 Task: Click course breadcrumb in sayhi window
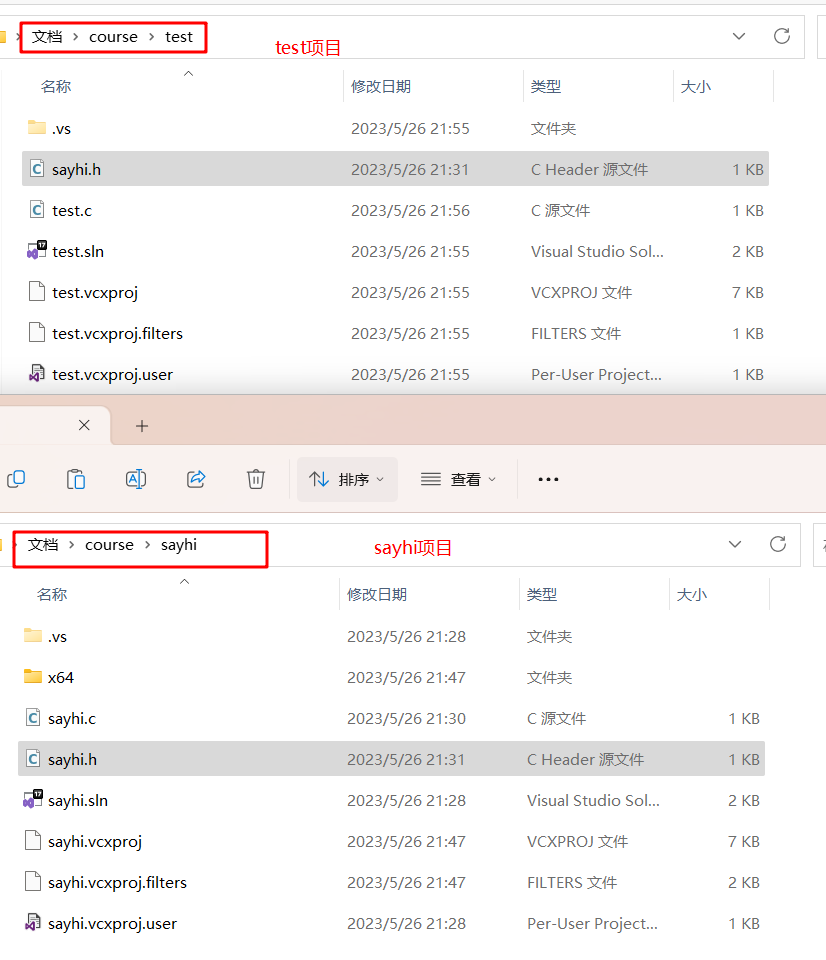point(109,544)
